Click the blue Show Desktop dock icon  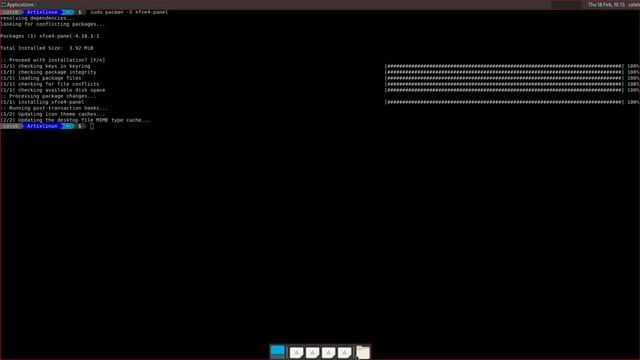[278, 352]
